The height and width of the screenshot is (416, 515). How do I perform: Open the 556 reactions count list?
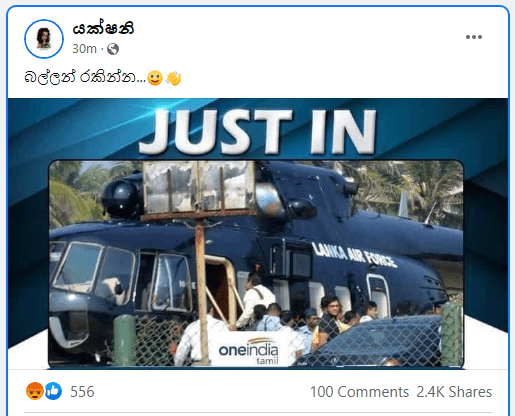click(x=82, y=392)
